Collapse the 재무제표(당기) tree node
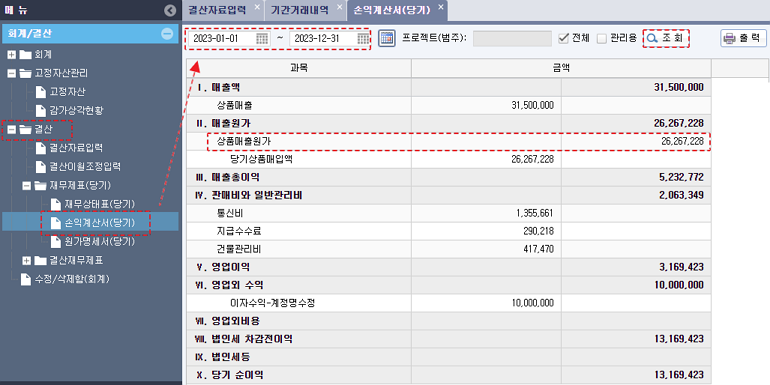Image resolution: width=770 pixels, height=385 pixels. pos(27,186)
